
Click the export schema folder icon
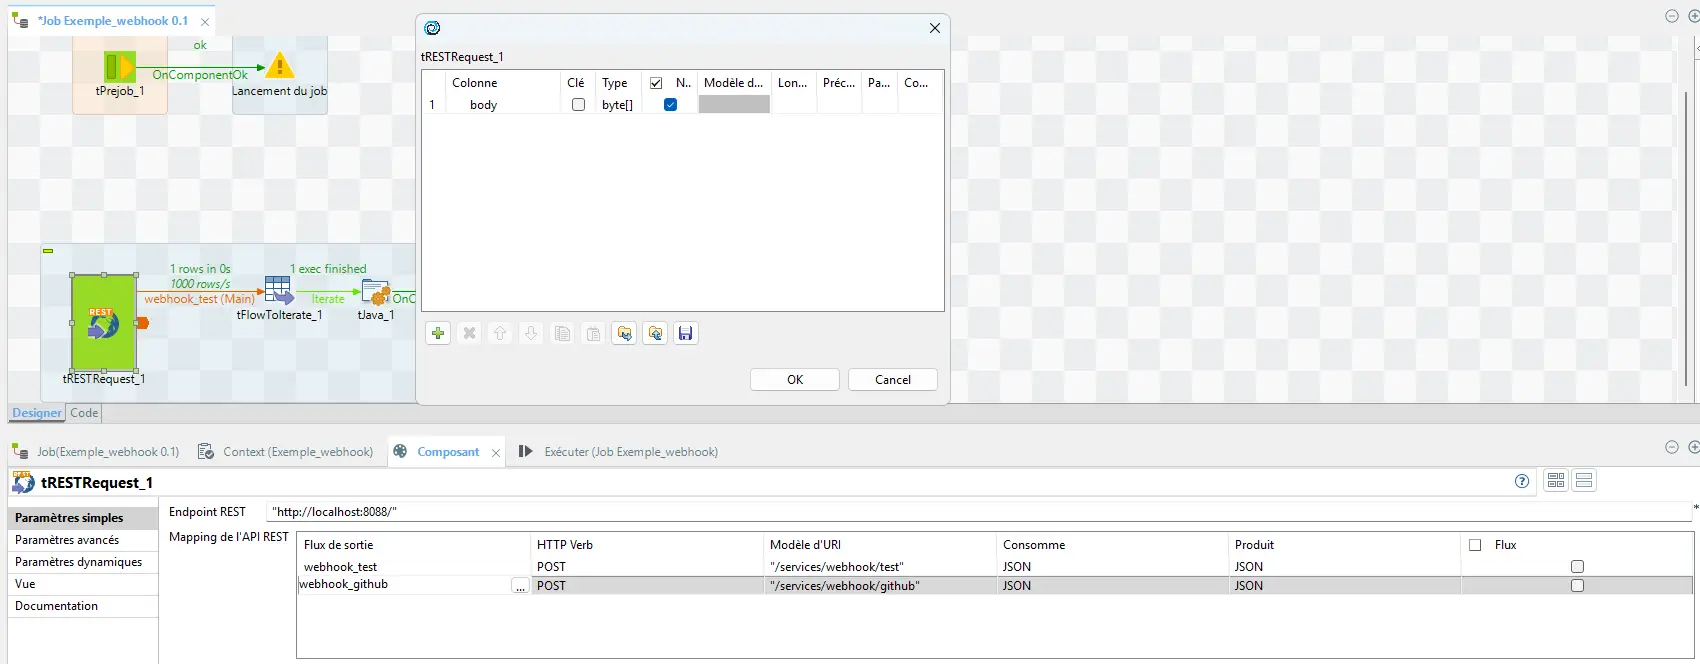tap(655, 333)
